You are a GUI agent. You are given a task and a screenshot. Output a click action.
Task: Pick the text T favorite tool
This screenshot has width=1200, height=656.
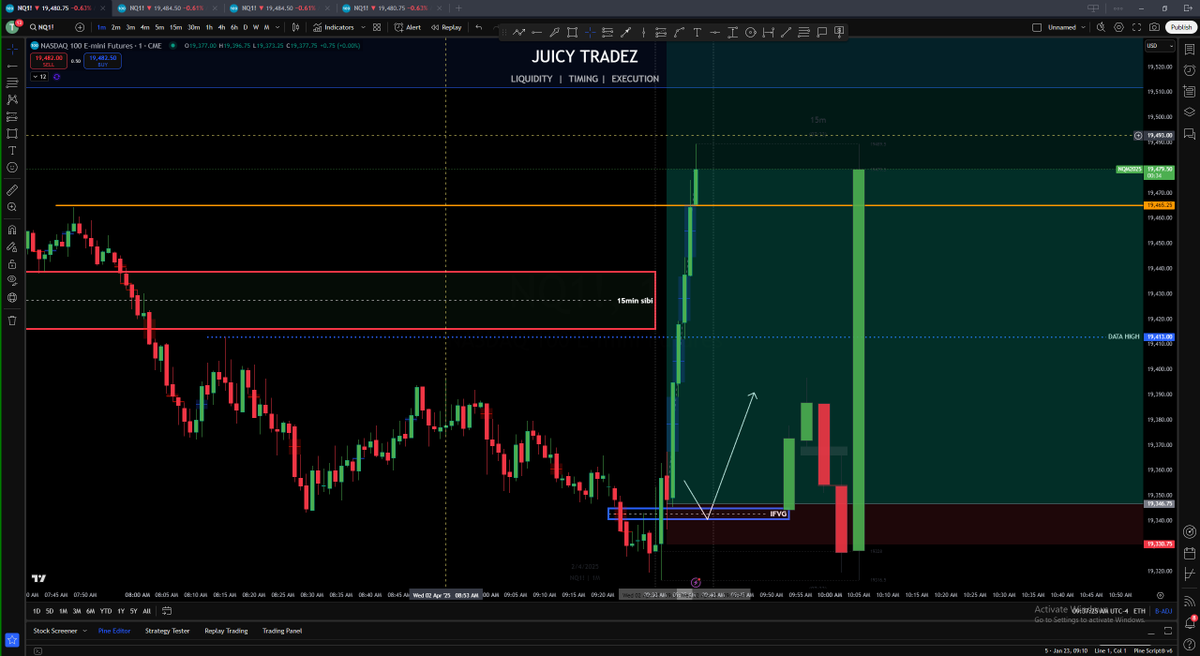pos(696,32)
